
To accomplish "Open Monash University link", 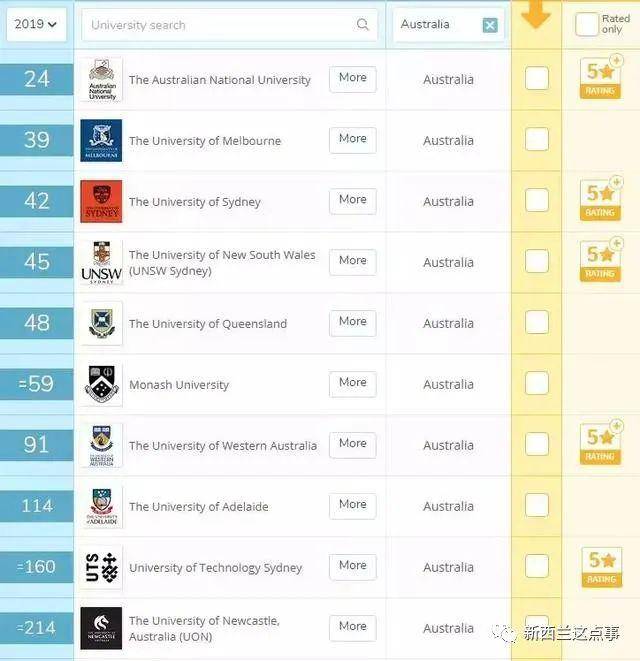I will pos(179,385).
